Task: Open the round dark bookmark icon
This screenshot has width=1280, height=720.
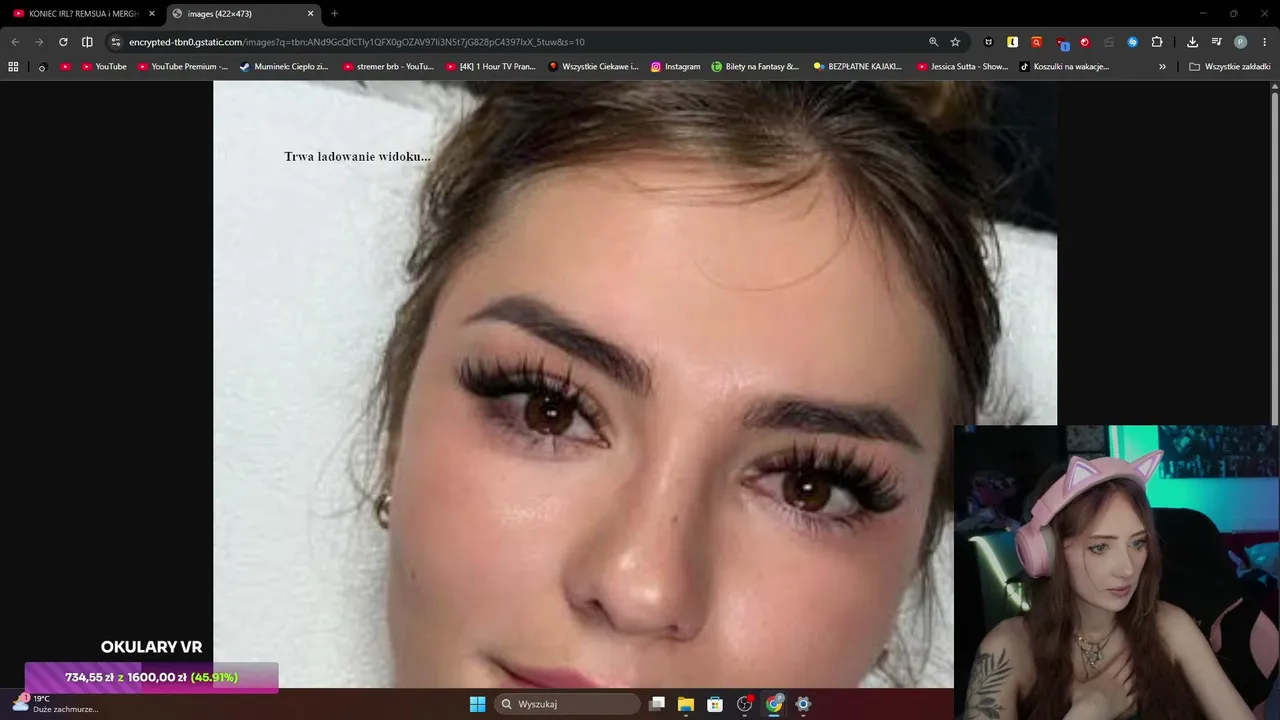Action: (x=41, y=67)
